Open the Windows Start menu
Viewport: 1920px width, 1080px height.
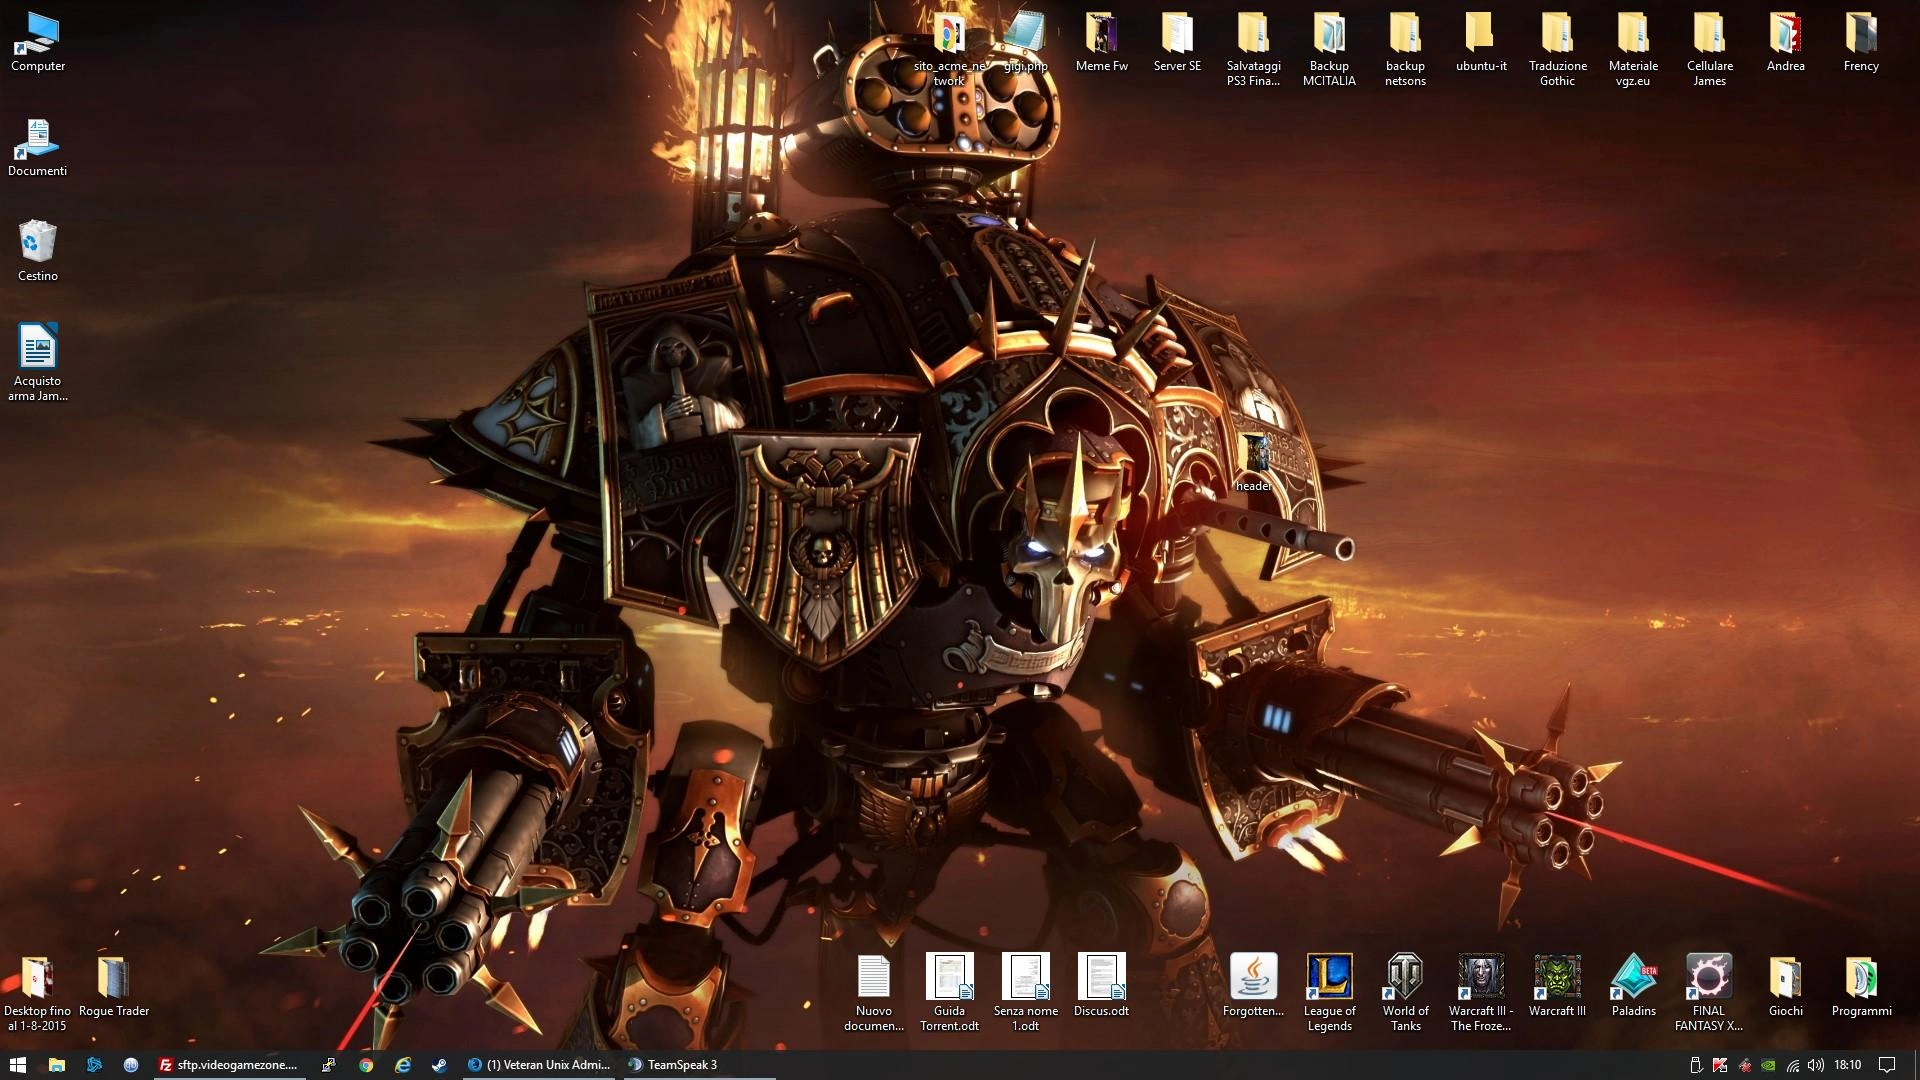click(x=18, y=1065)
